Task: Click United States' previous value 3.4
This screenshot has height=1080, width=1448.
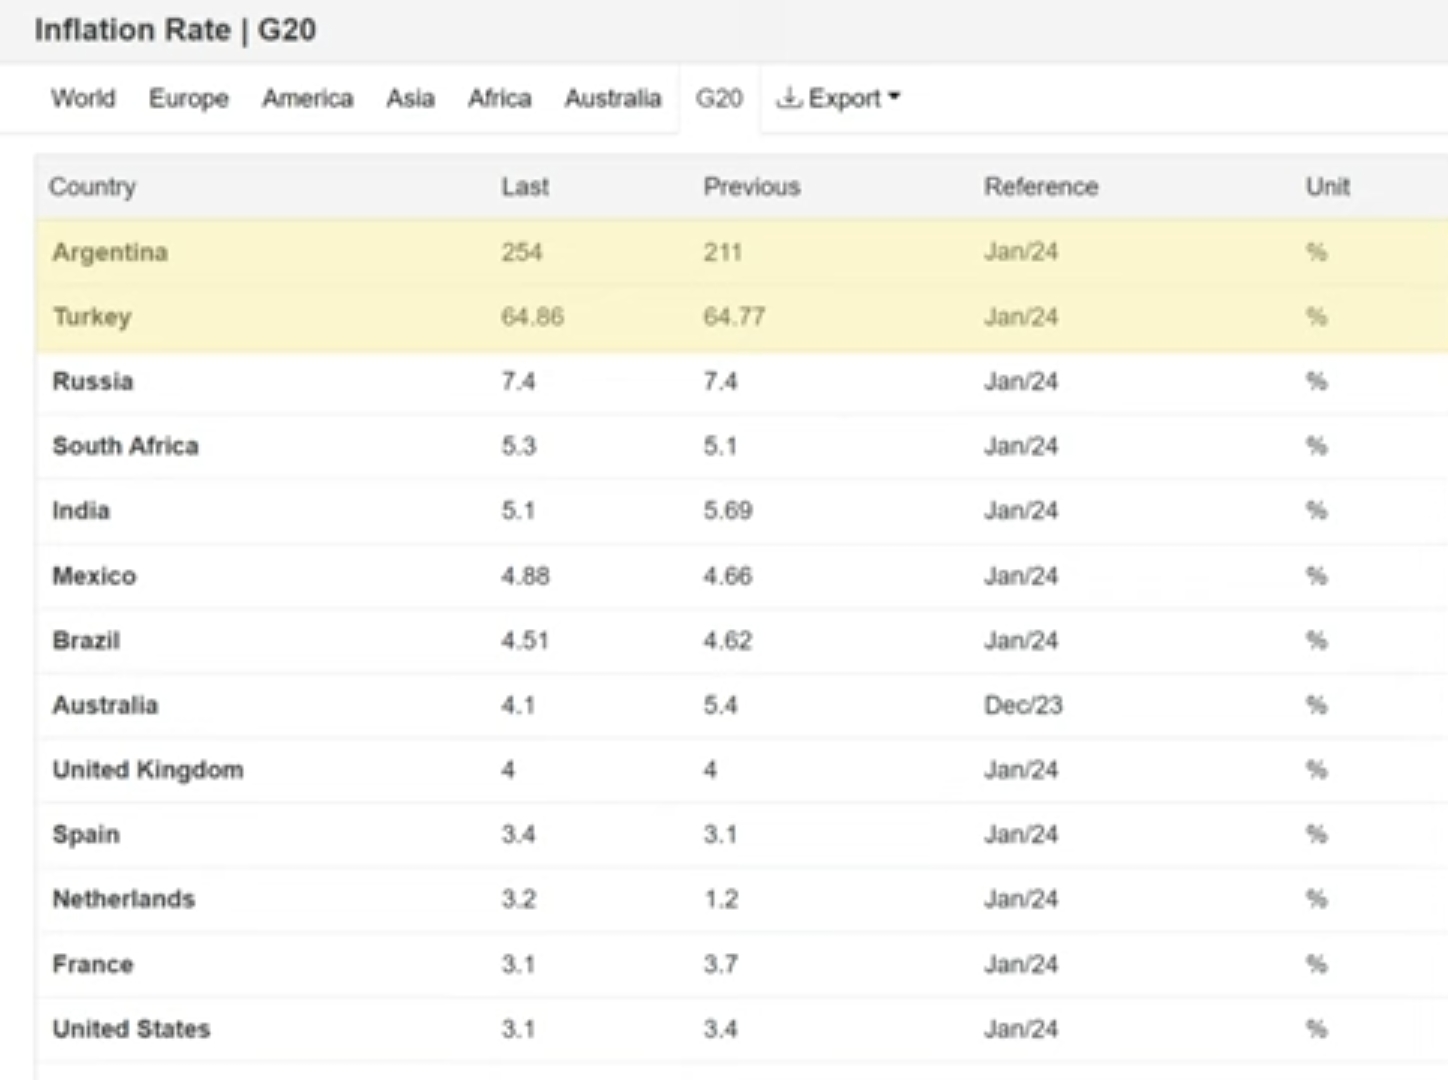Action: [x=720, y=1029]
